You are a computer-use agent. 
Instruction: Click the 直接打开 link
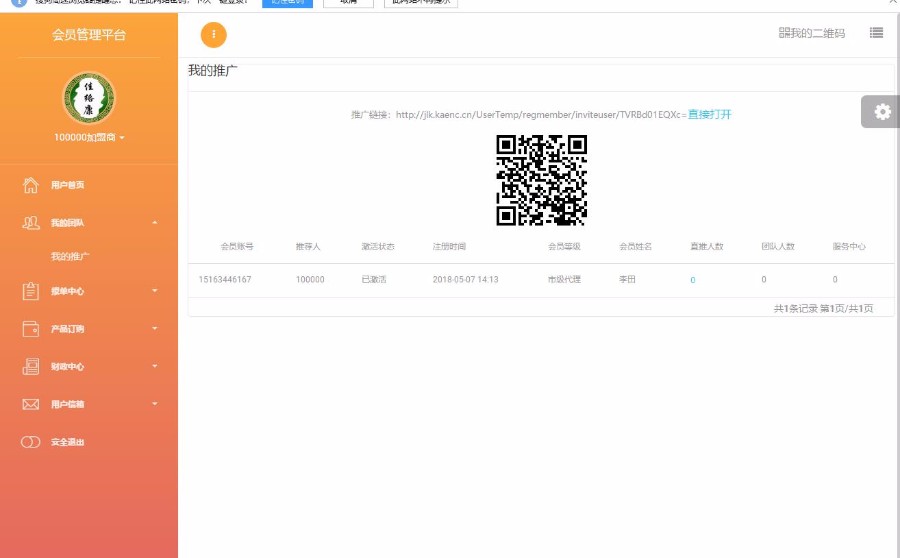coord(709,114)
